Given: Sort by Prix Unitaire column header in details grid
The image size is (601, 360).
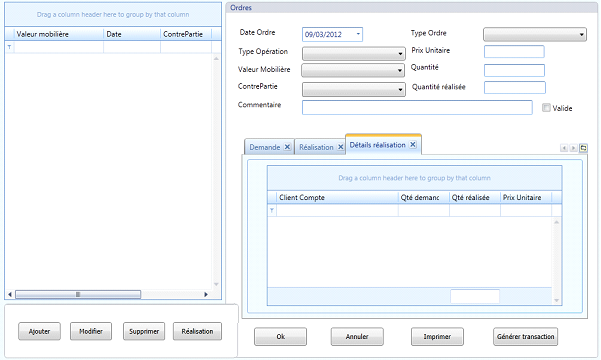Looking at the screenshot, I should (x=526, y=197).
